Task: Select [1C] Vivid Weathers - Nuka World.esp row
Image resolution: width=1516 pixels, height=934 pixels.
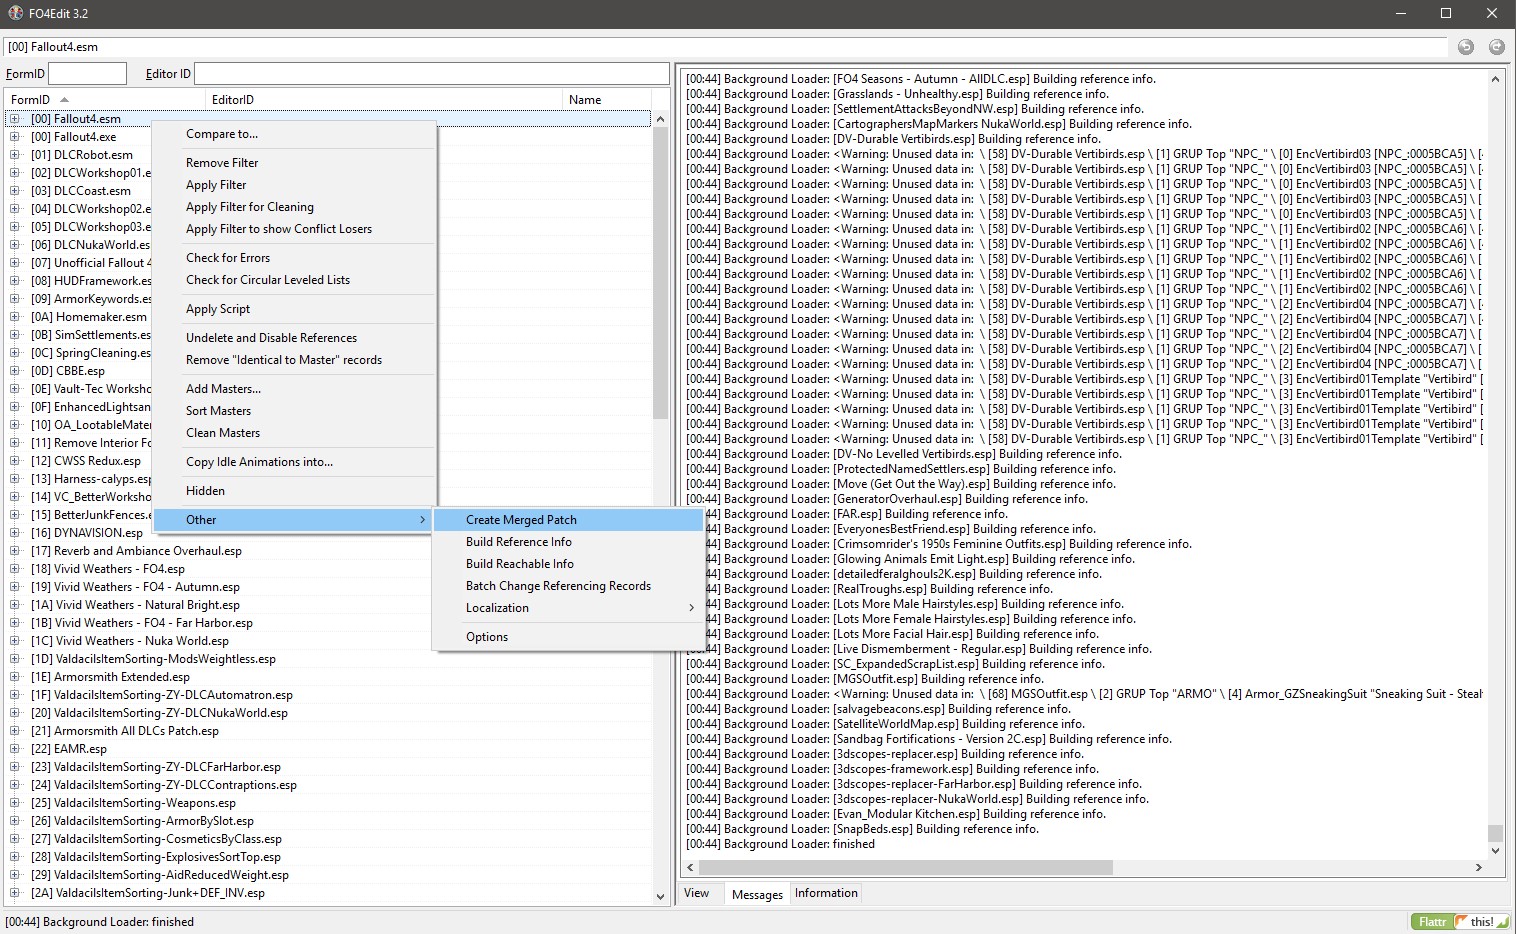Action: [x=328, y=641]
